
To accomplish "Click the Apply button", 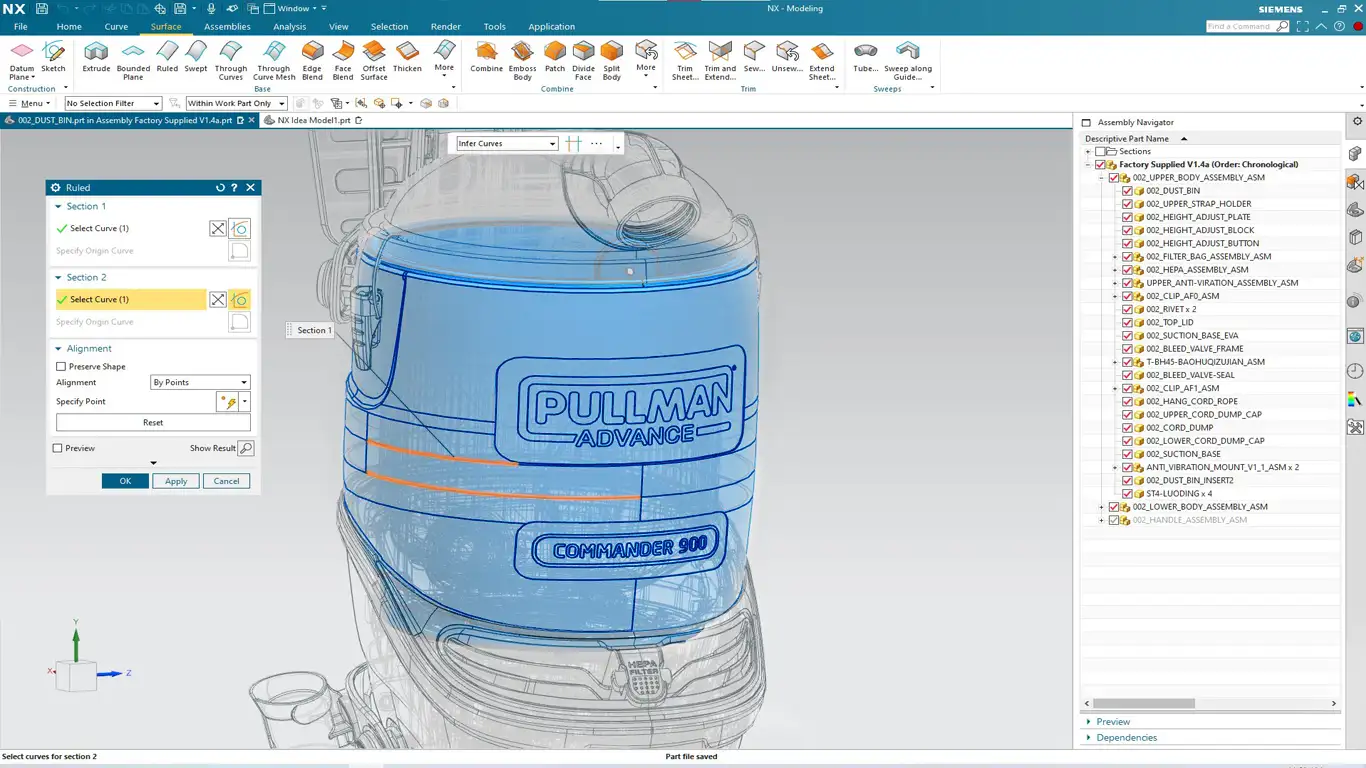I will pos(176,481).
